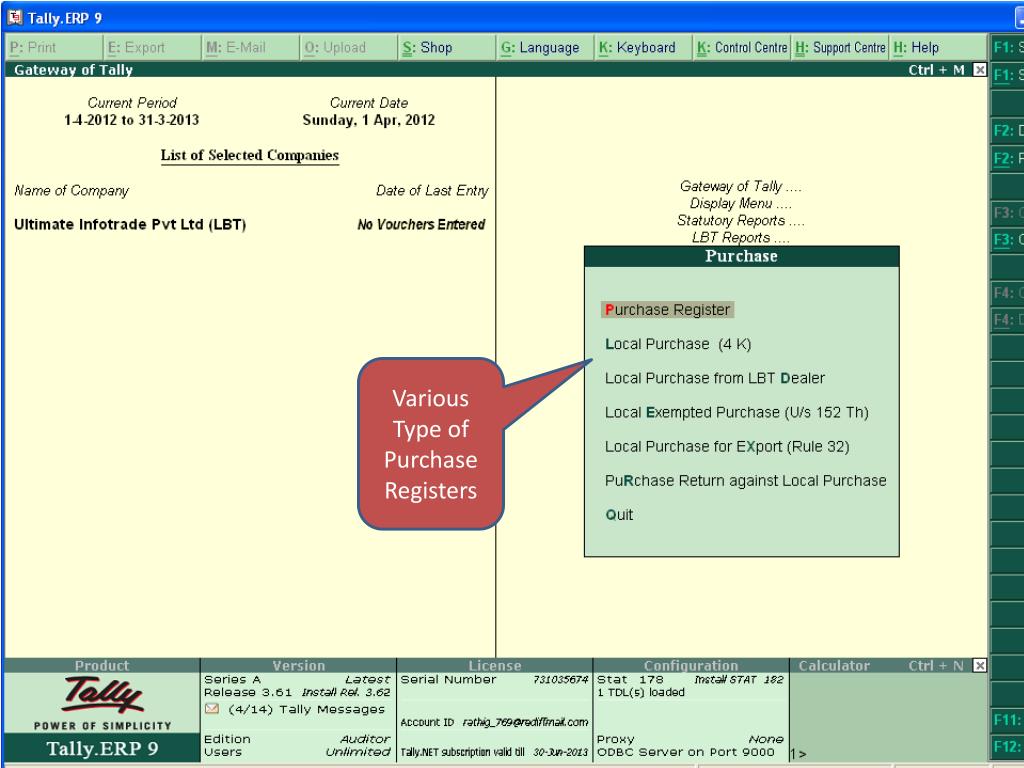
Task: Select company Ultimate Infotrade Pvt Ltd (LBT)
Action: click(130, 225)
